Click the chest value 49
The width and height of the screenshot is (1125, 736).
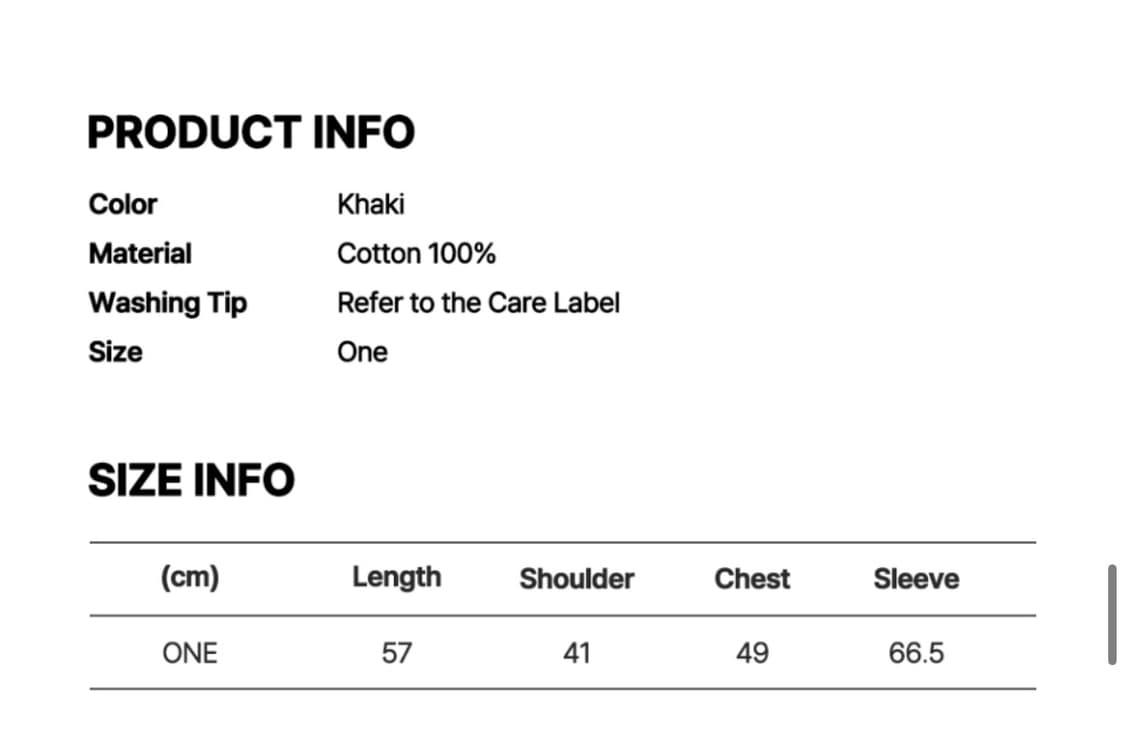[752, 653]
